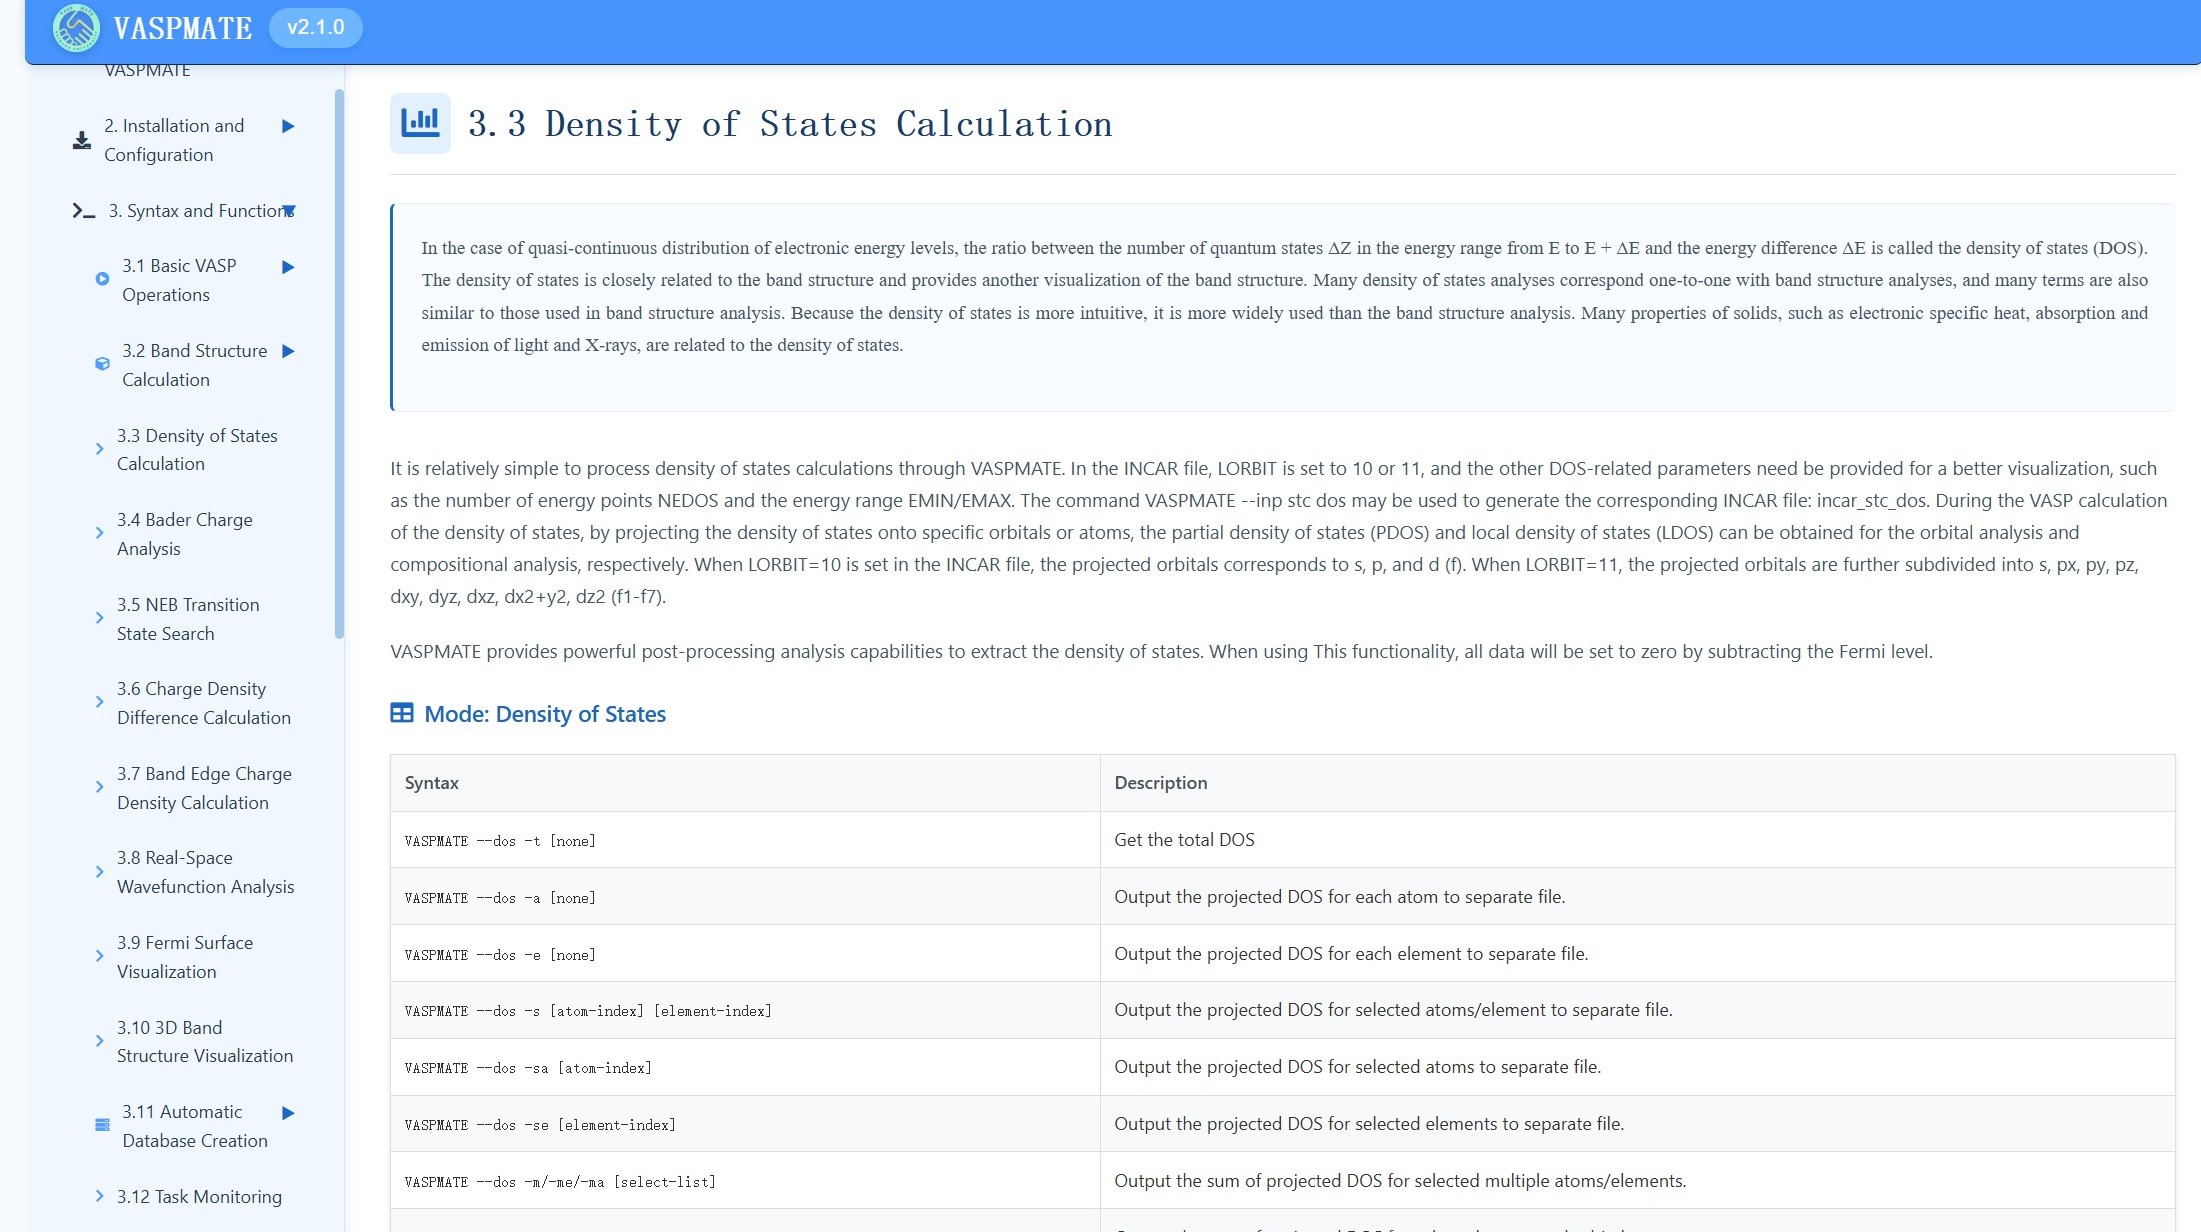Click the v2.1.0 version badge
This screenshot has height=1232, width=2201.
pos(315,28)
